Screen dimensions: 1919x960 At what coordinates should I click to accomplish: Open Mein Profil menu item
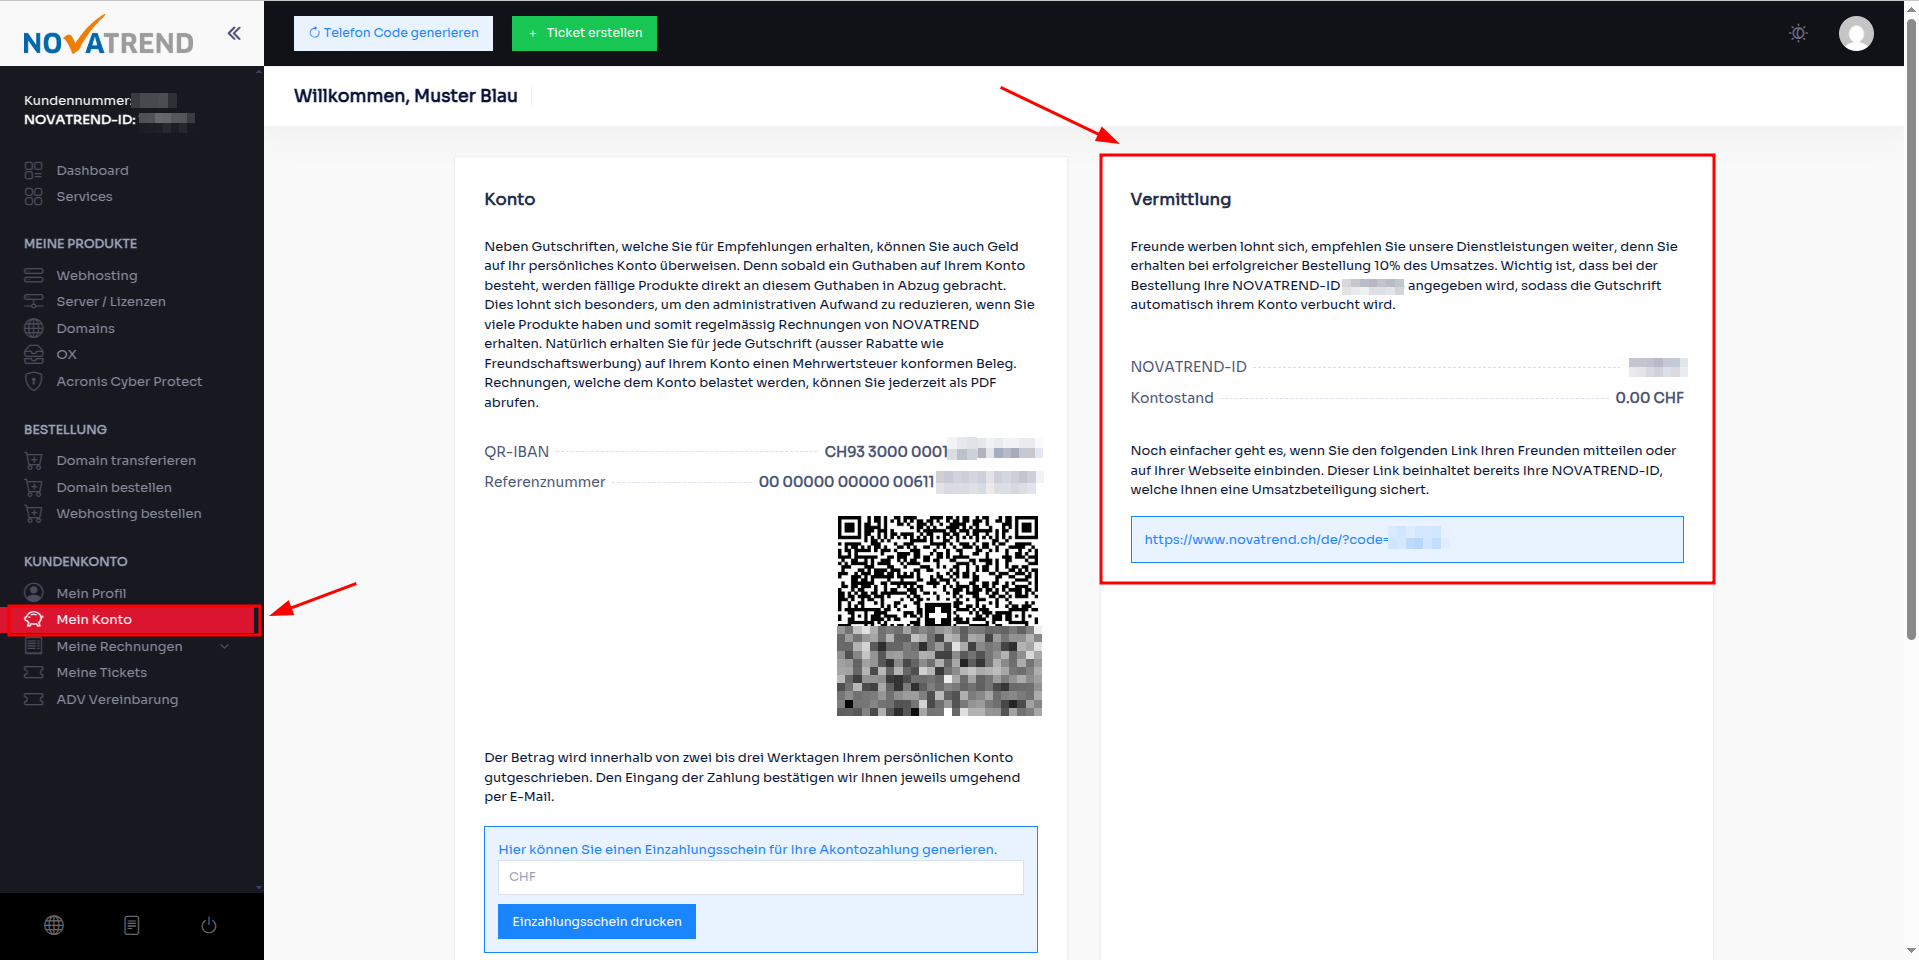pos(91,593)
